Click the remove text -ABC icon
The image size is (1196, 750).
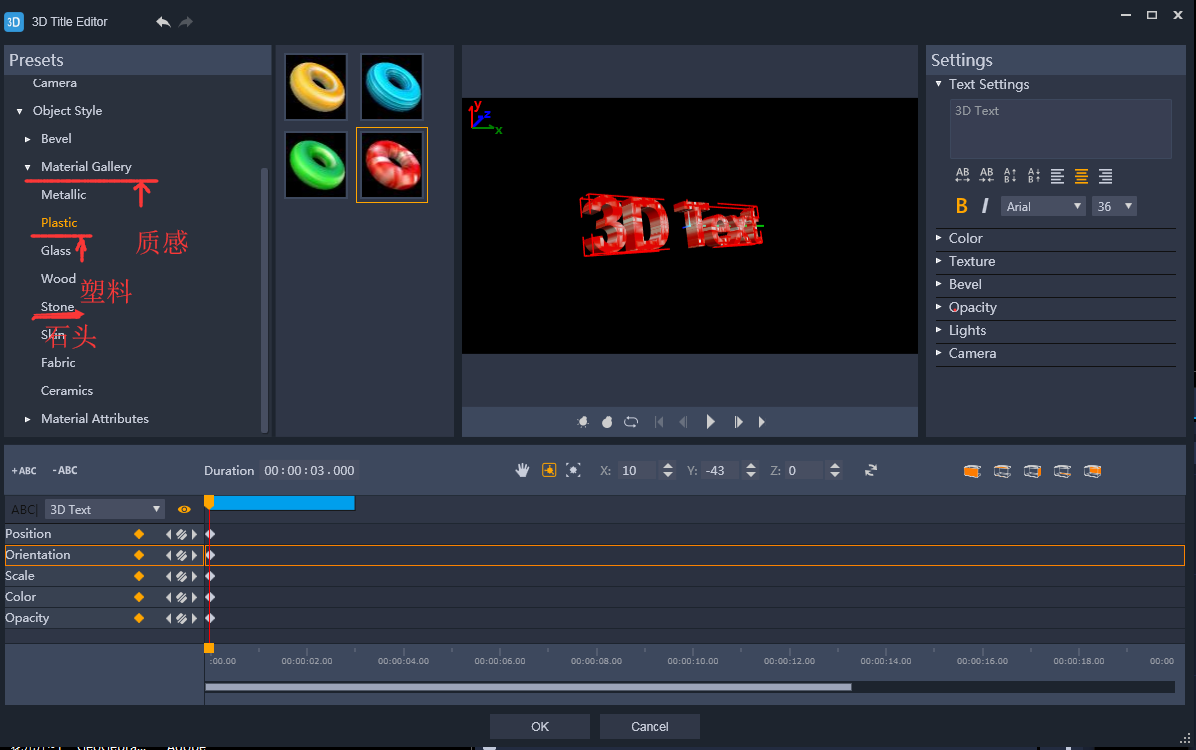click(65, 471)
